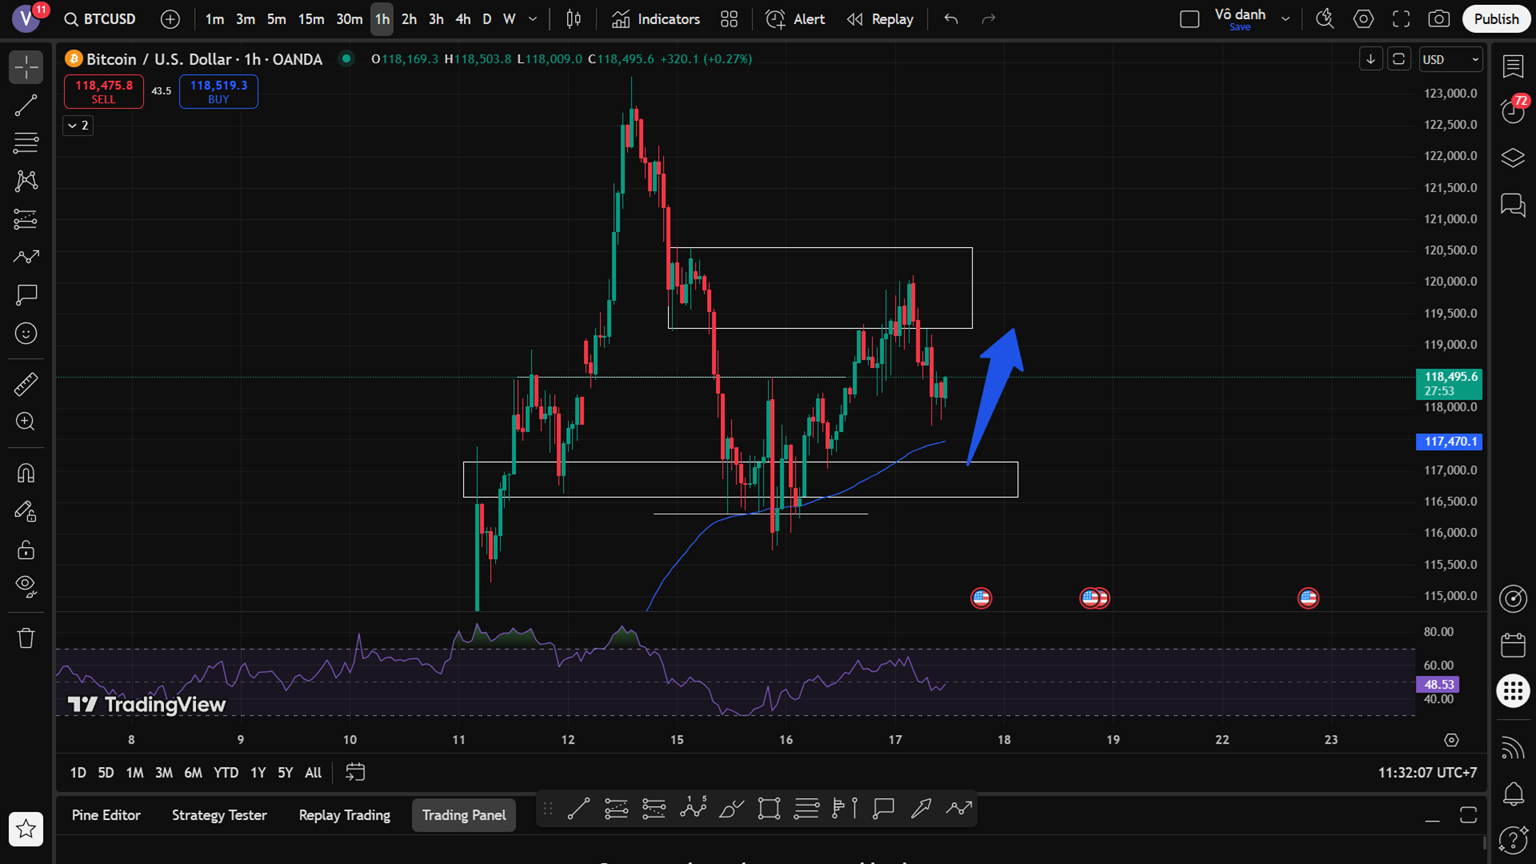Set date range to 1D
The image size is (1536, 864).
78,772
